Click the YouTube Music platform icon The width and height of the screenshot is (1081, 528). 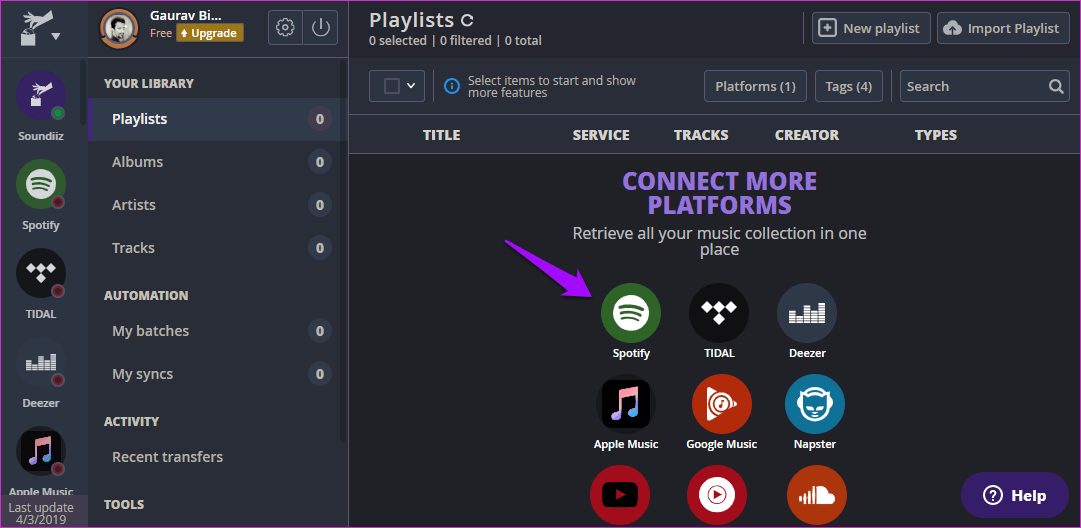(717, 495)
